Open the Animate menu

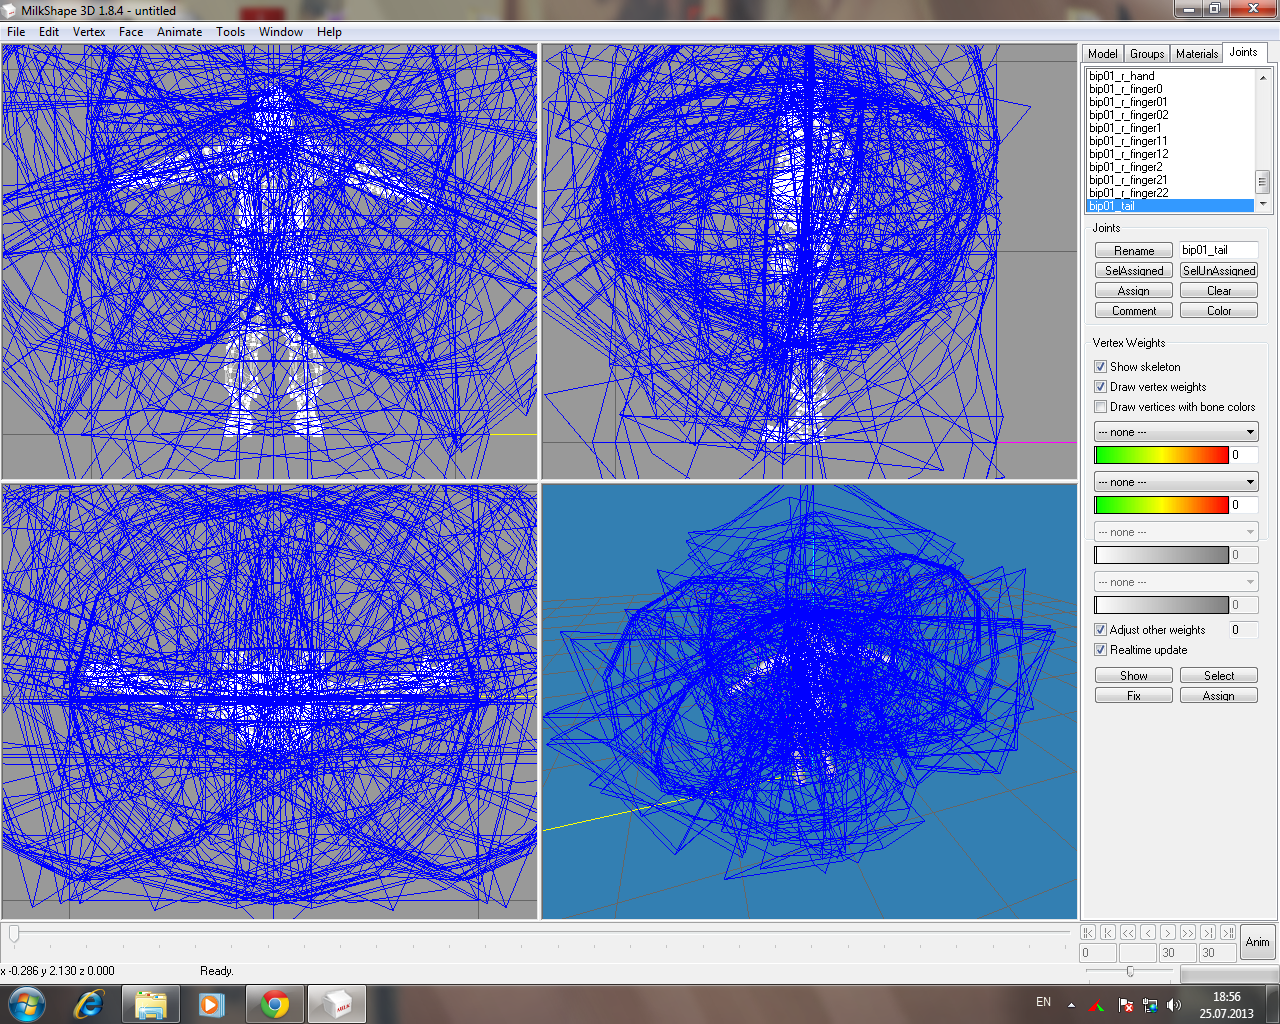point(179,32)
